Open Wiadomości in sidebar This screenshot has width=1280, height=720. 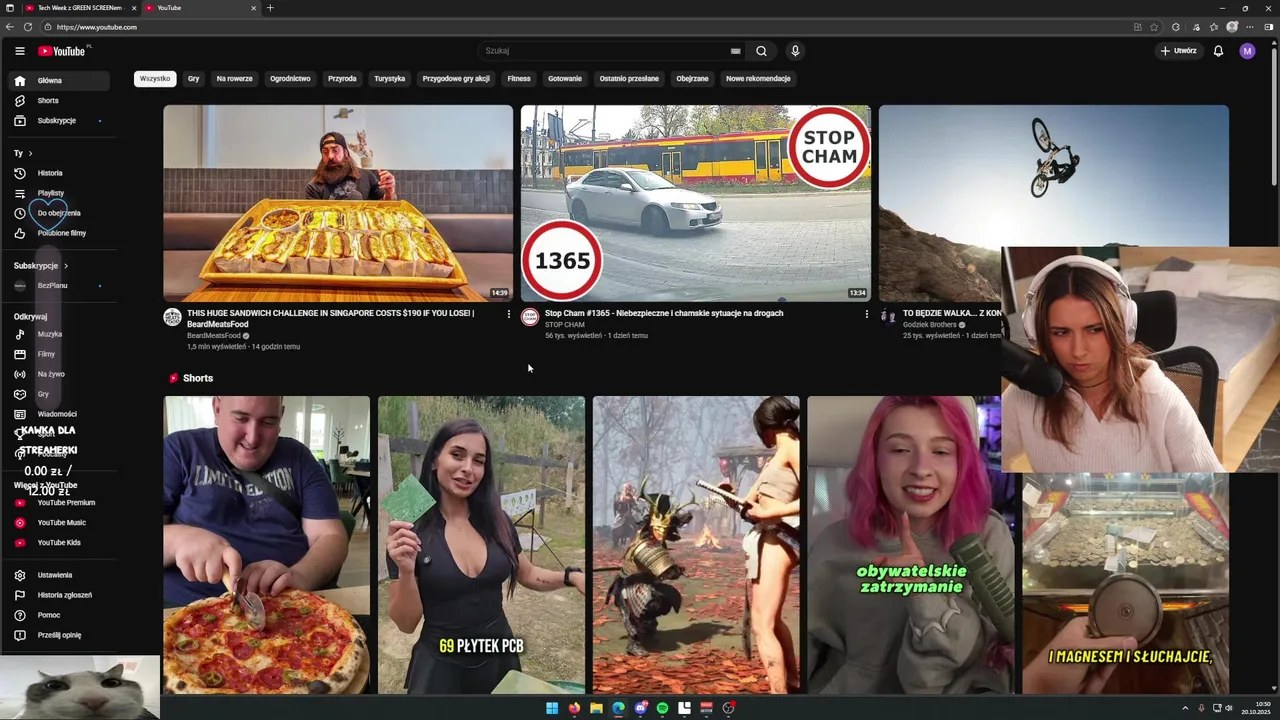(60, 414)
